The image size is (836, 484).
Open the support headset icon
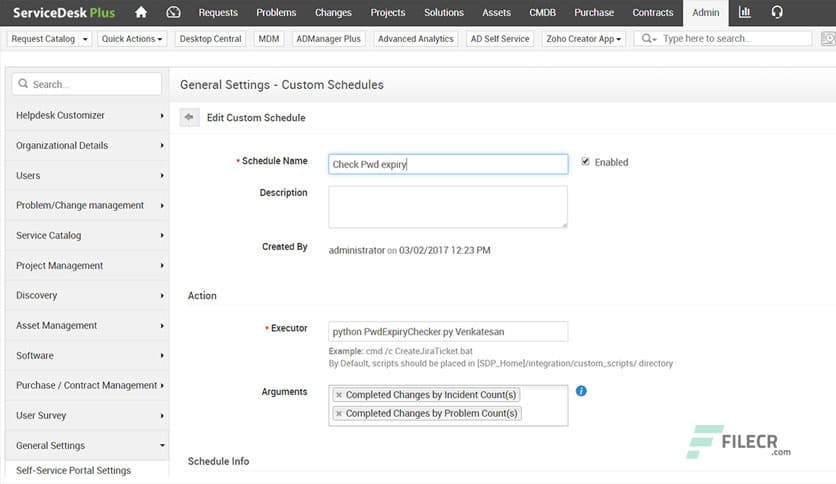pos(777,12)
